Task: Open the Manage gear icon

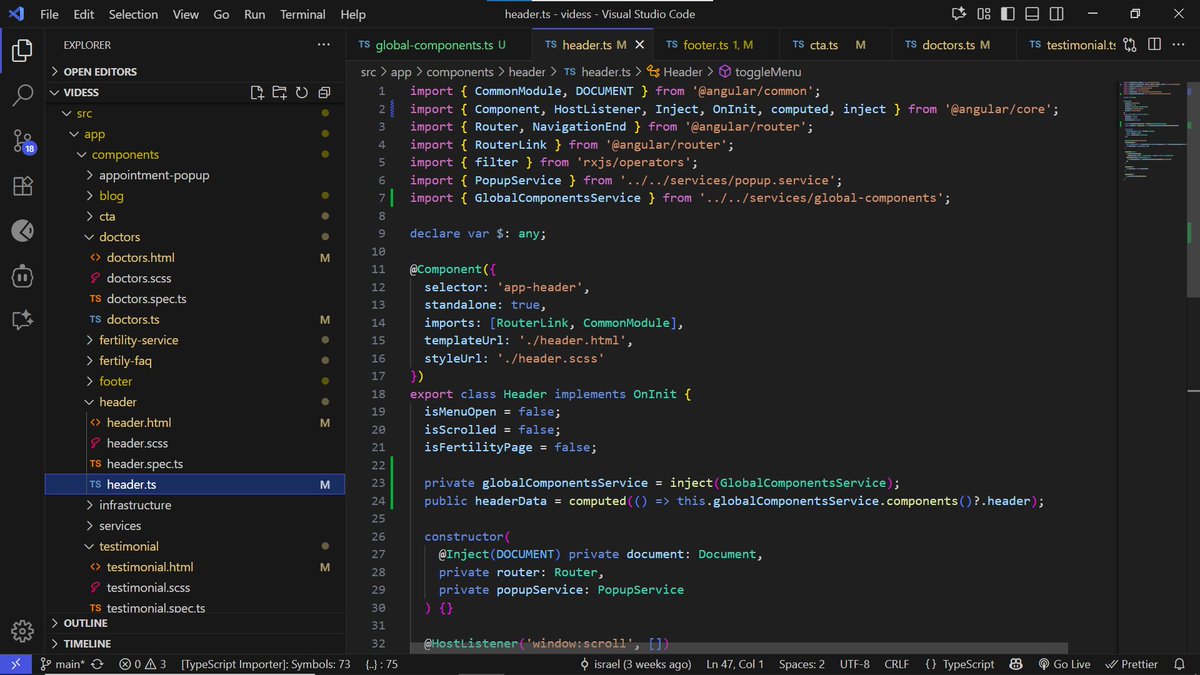Action: point(22,631)
